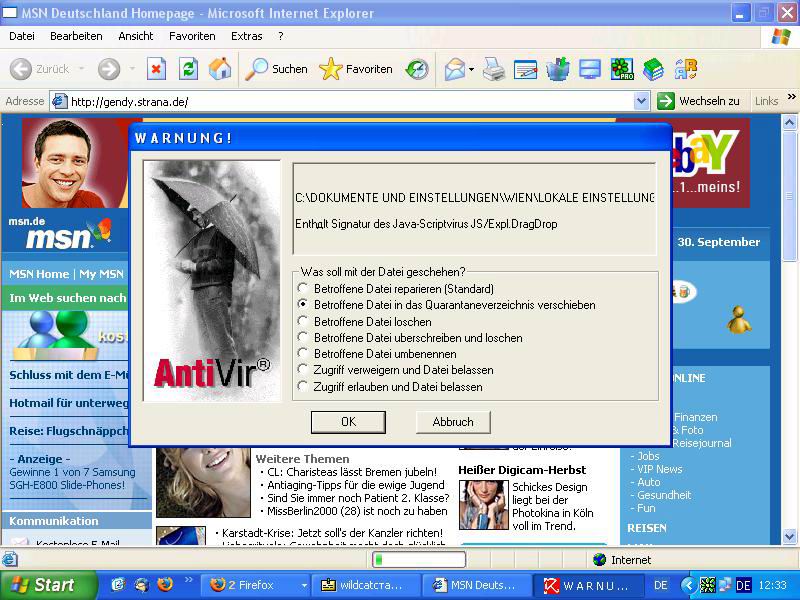Viewport: 800px width, 600px height.
Task: Click the translation people icon in toolbar
Action: coord(686,69)
